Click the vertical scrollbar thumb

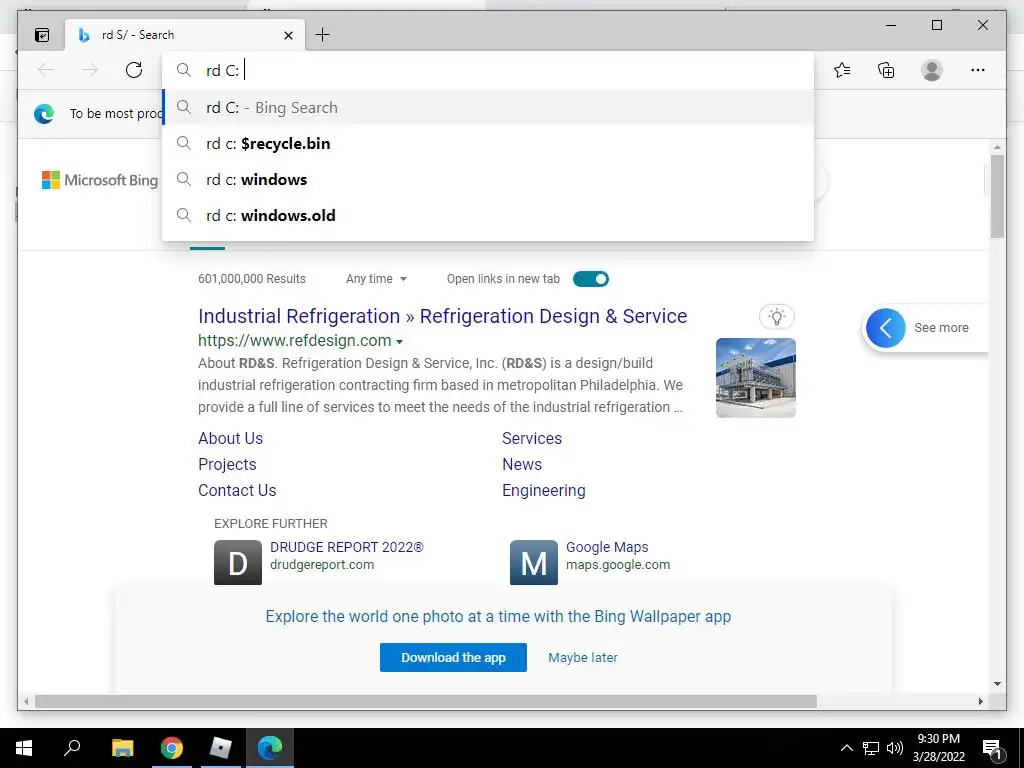point(997,196)
